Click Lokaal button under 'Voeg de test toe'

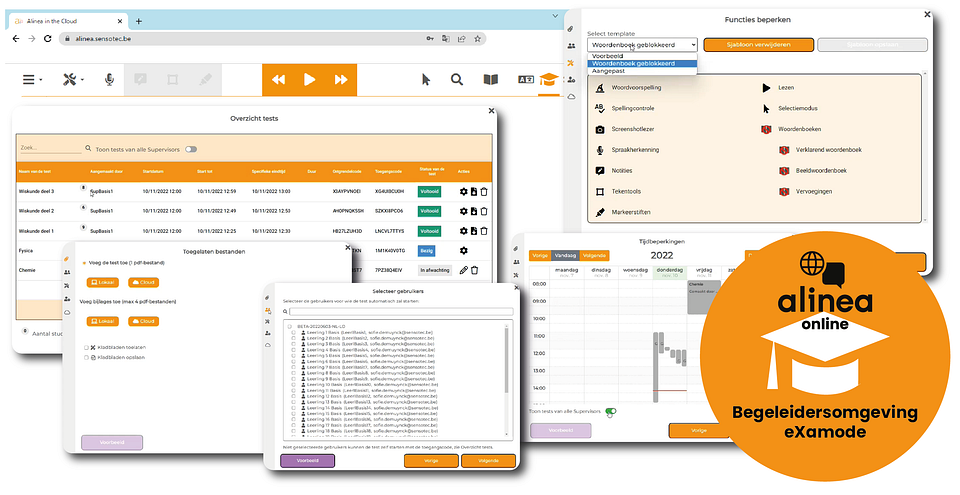pyautogui.click(x=102, y=282)
